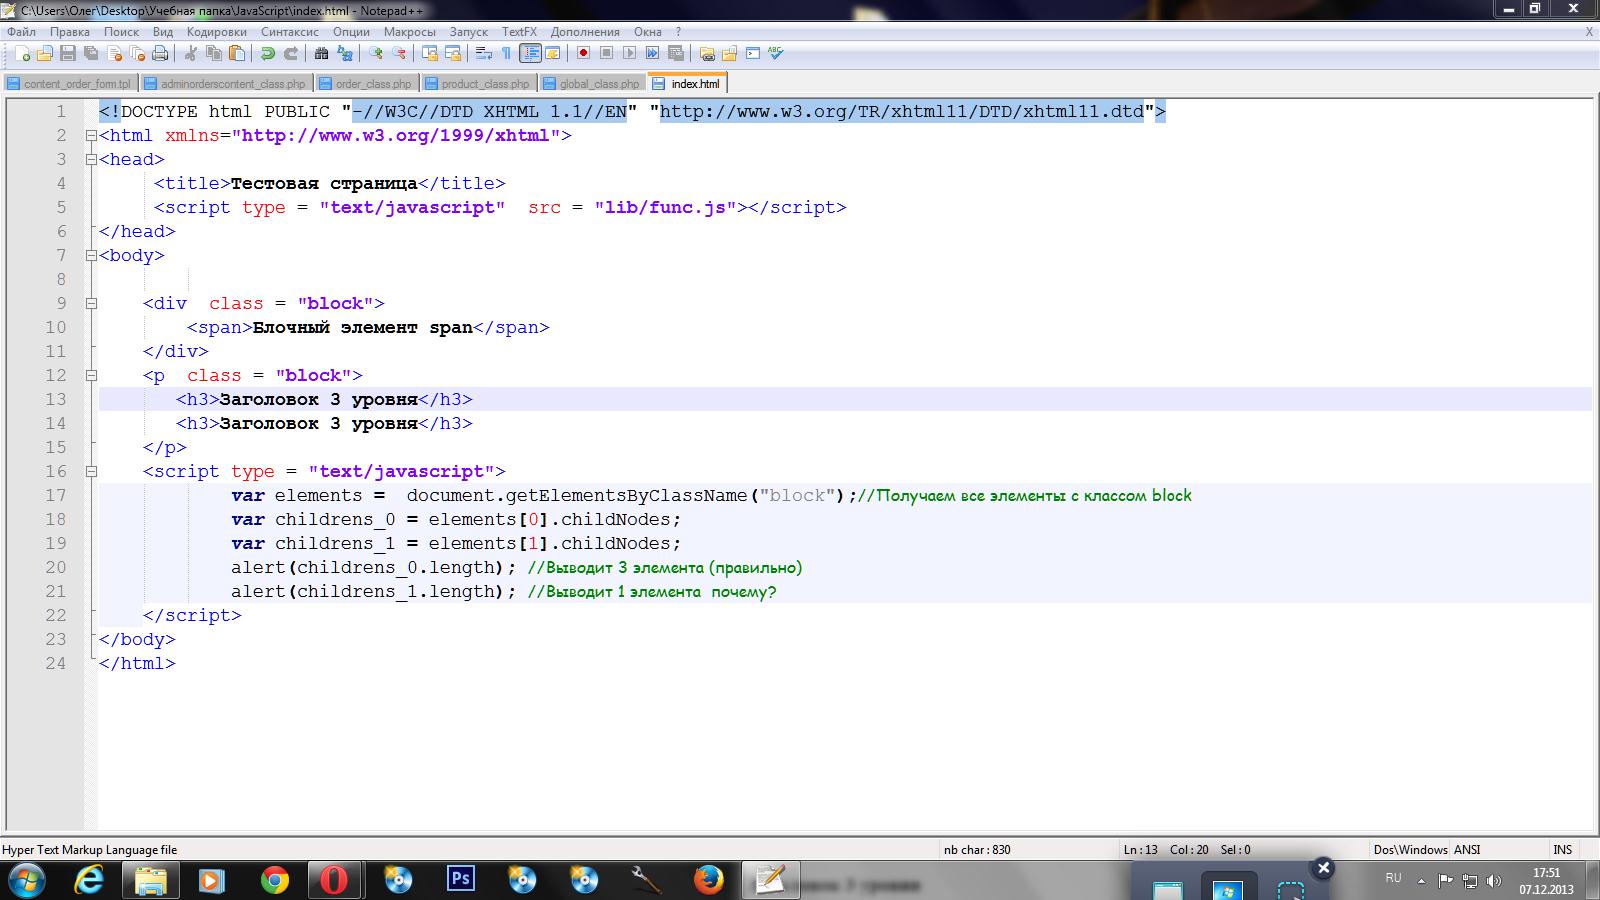Toggle word wrap in the toolbar
Screen dimensions: 1600x900
coord(484,53)
